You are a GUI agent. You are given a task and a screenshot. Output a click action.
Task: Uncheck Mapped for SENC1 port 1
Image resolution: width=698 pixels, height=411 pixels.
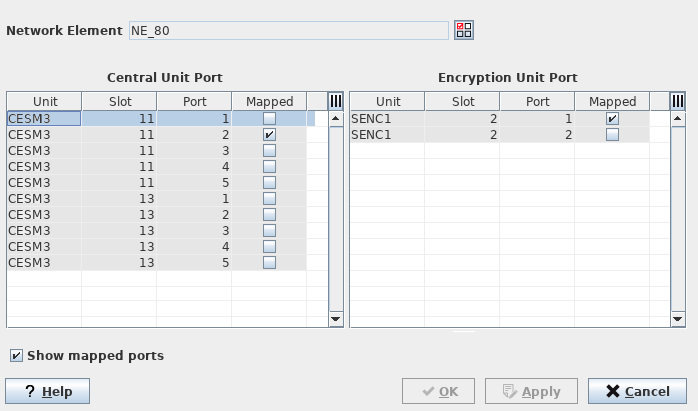(612, 118)
